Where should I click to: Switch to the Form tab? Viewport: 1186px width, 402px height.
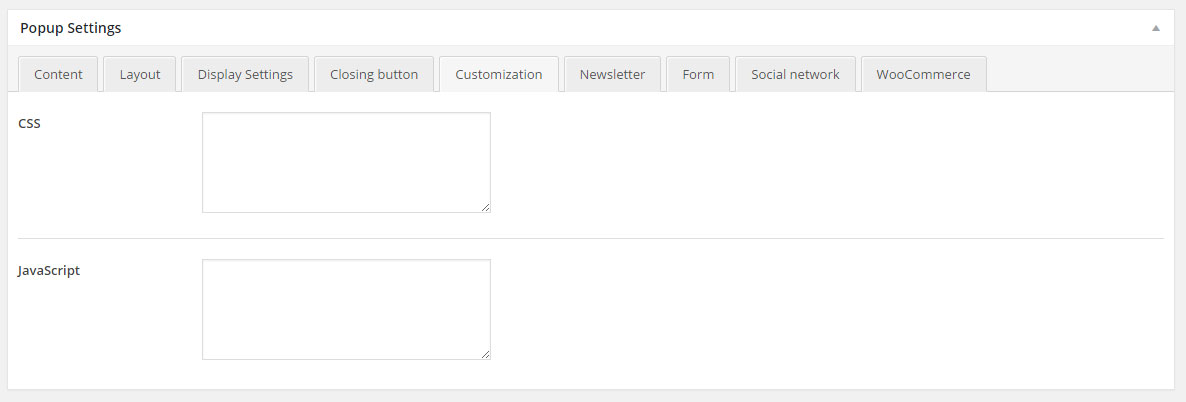697,74
